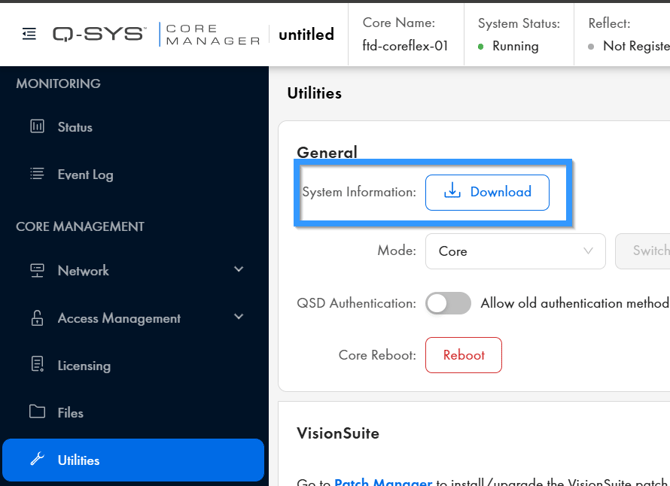Viewport: 670px width, 486px height.
Task: Expand the Network submenu chevron
Action: (x=239, y=269)
